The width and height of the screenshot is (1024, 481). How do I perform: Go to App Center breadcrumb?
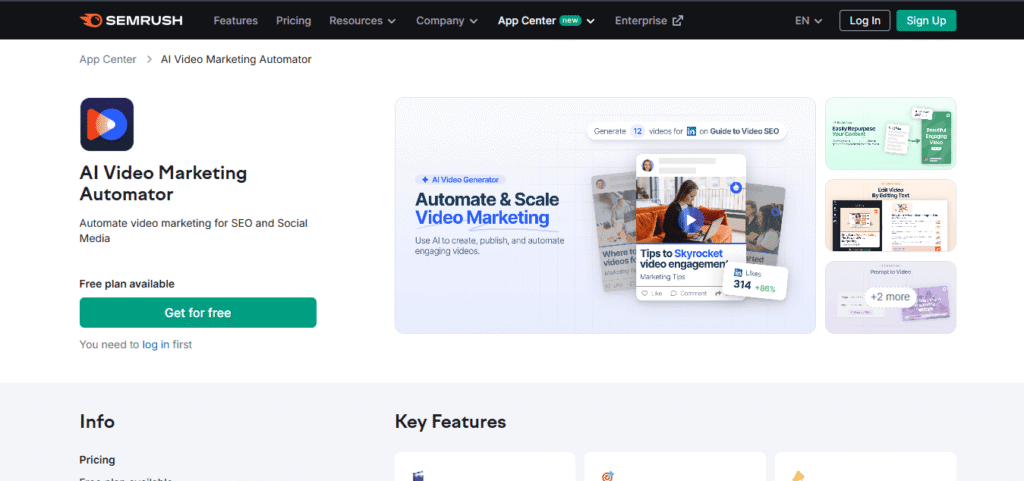(x=108, y=59)
